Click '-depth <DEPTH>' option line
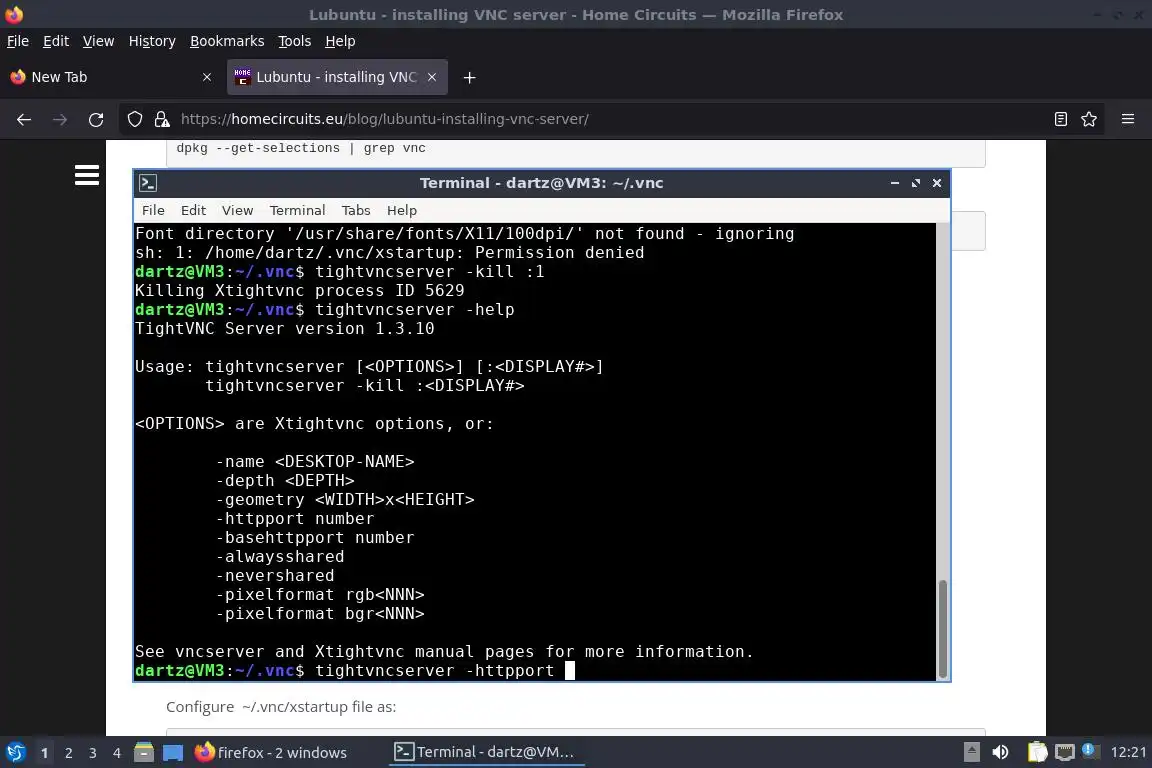This screenshot has width=1152, height=768. pyautogui.click(x=284, y=481)
